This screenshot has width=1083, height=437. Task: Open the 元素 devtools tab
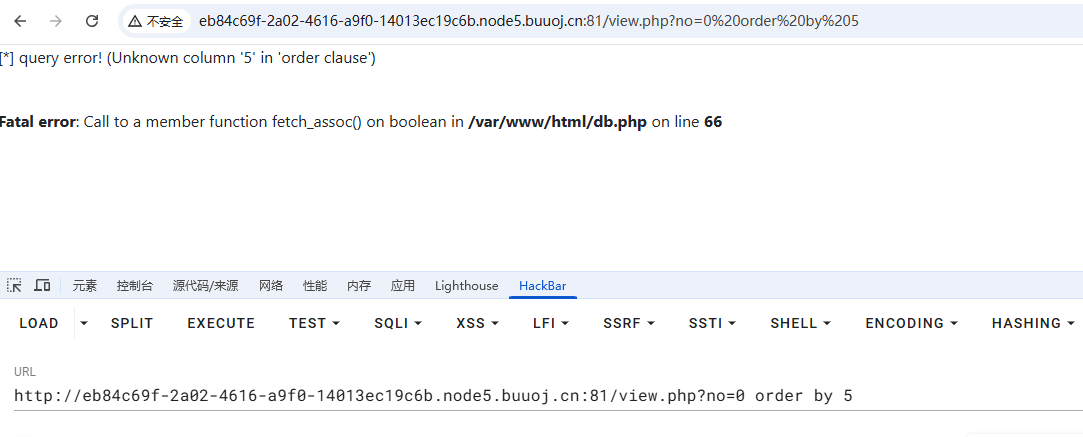point(85,286)
